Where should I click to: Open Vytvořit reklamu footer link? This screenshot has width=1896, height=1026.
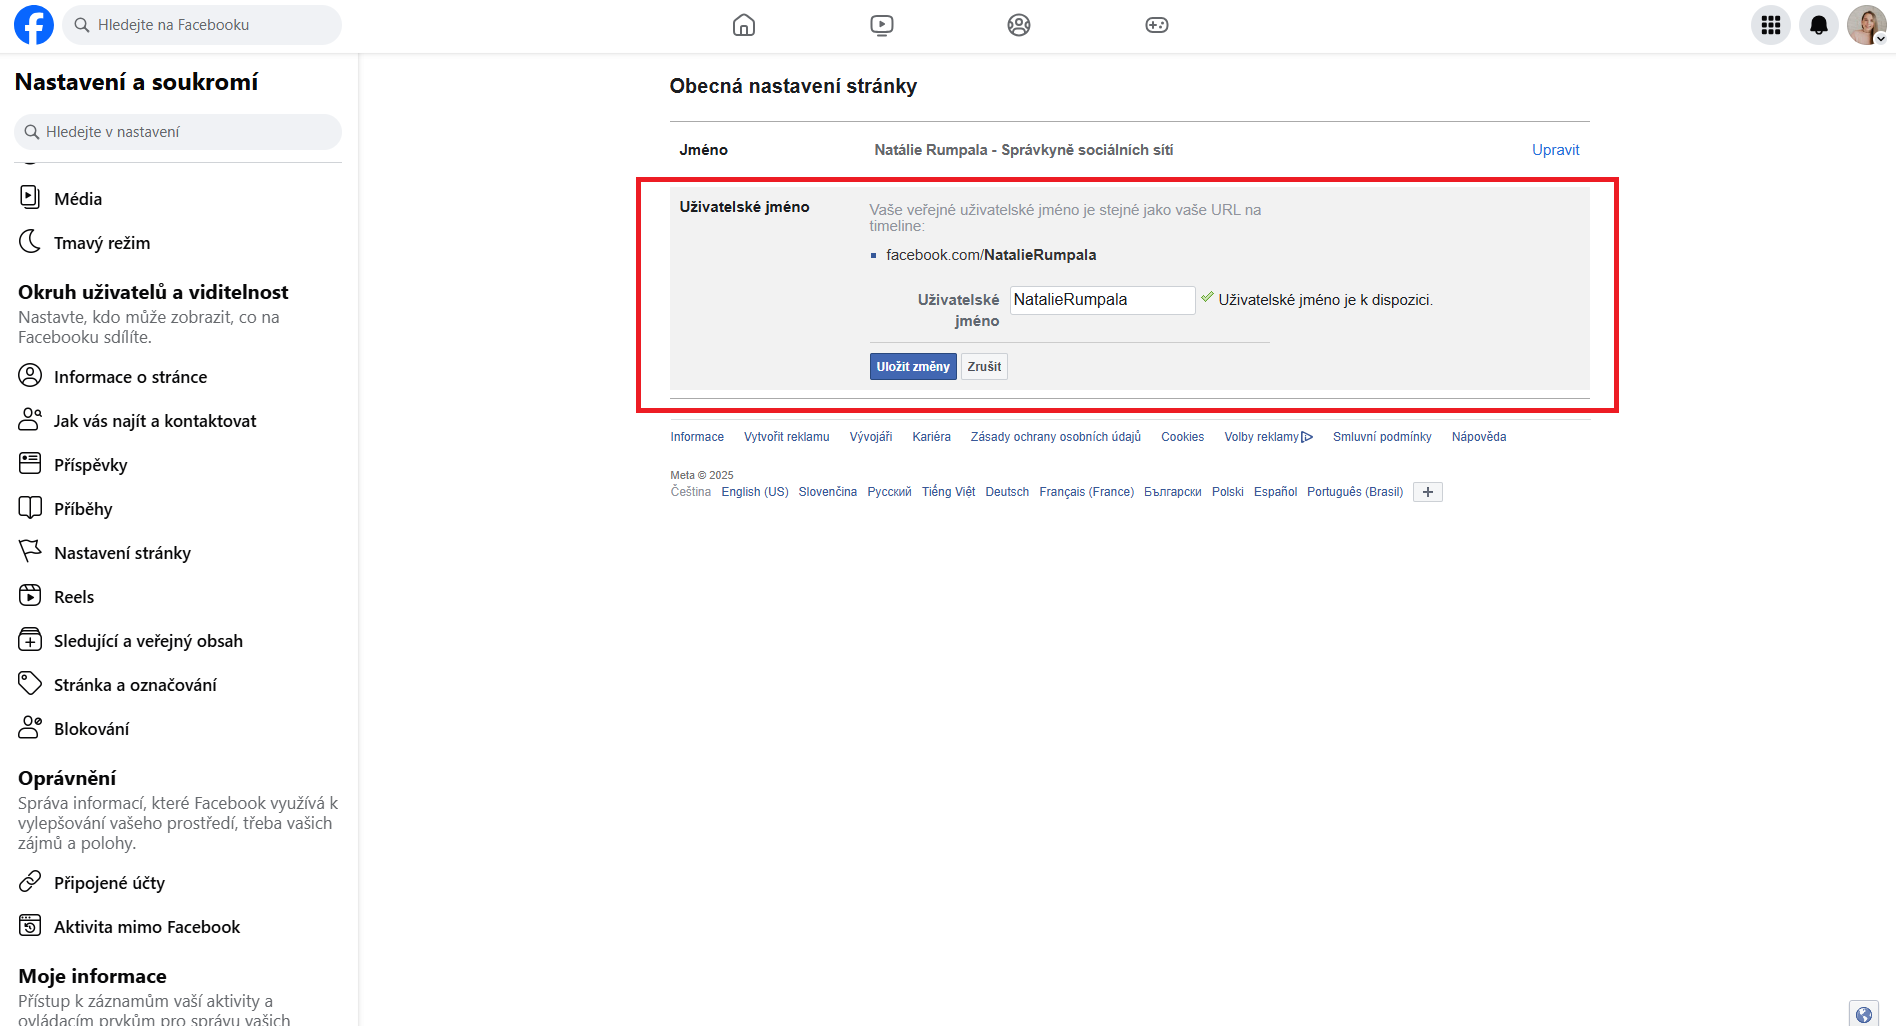[787, 437]
